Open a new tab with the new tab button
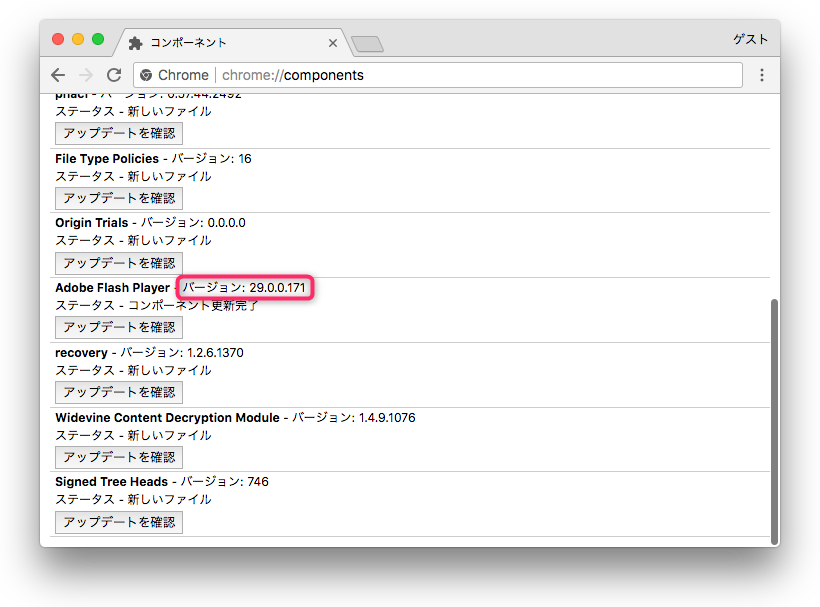The image size is (820, 607). click(x=367, y=43)
